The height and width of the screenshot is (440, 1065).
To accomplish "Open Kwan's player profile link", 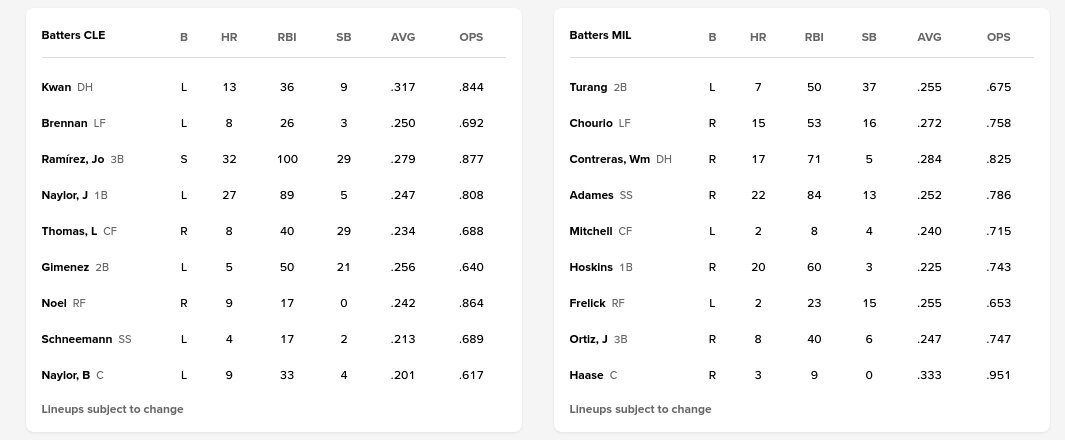I will point(56,87).
